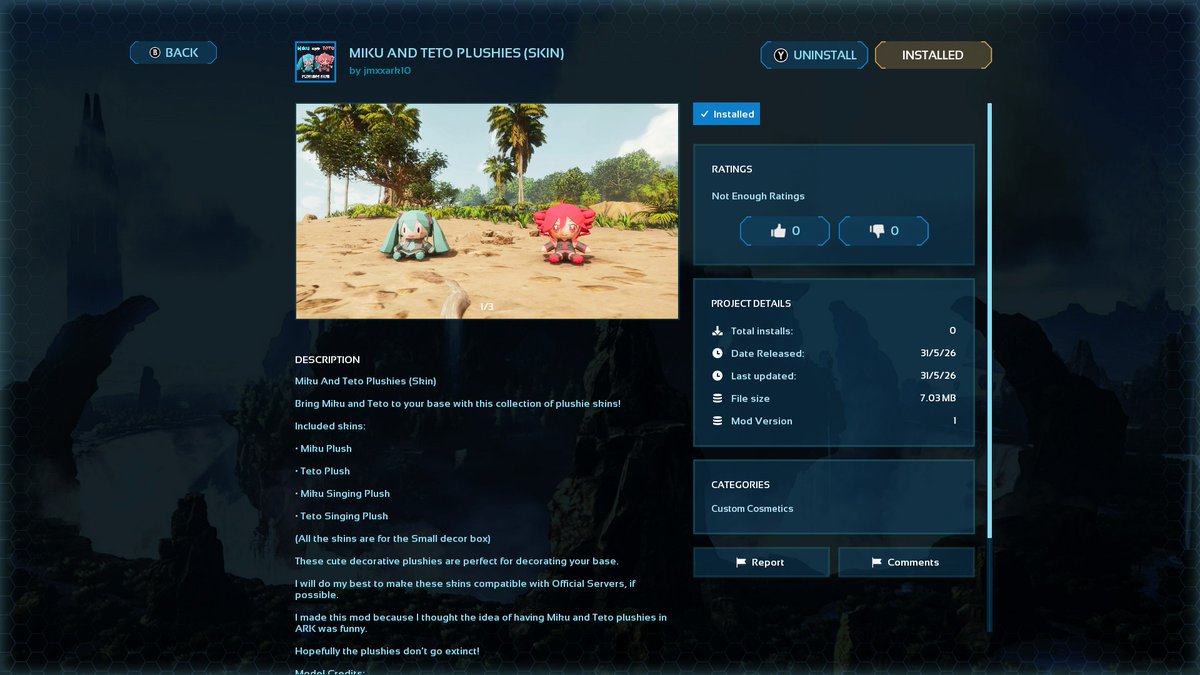This screenshot has height=675, width=1200.
Task: Click the flag icon on the Comments button
Action: 876,562
